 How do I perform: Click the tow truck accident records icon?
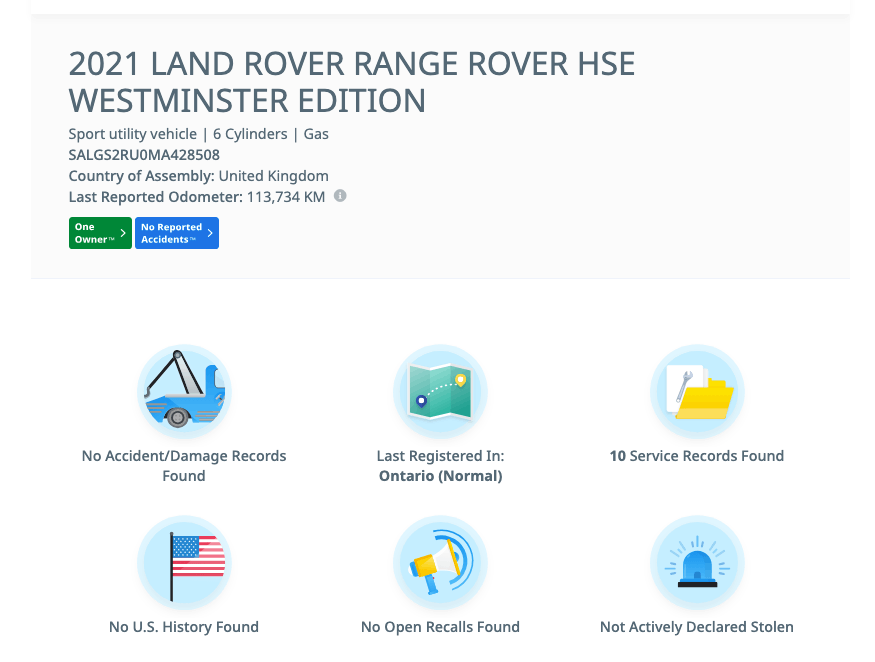[x=184, y=392]
